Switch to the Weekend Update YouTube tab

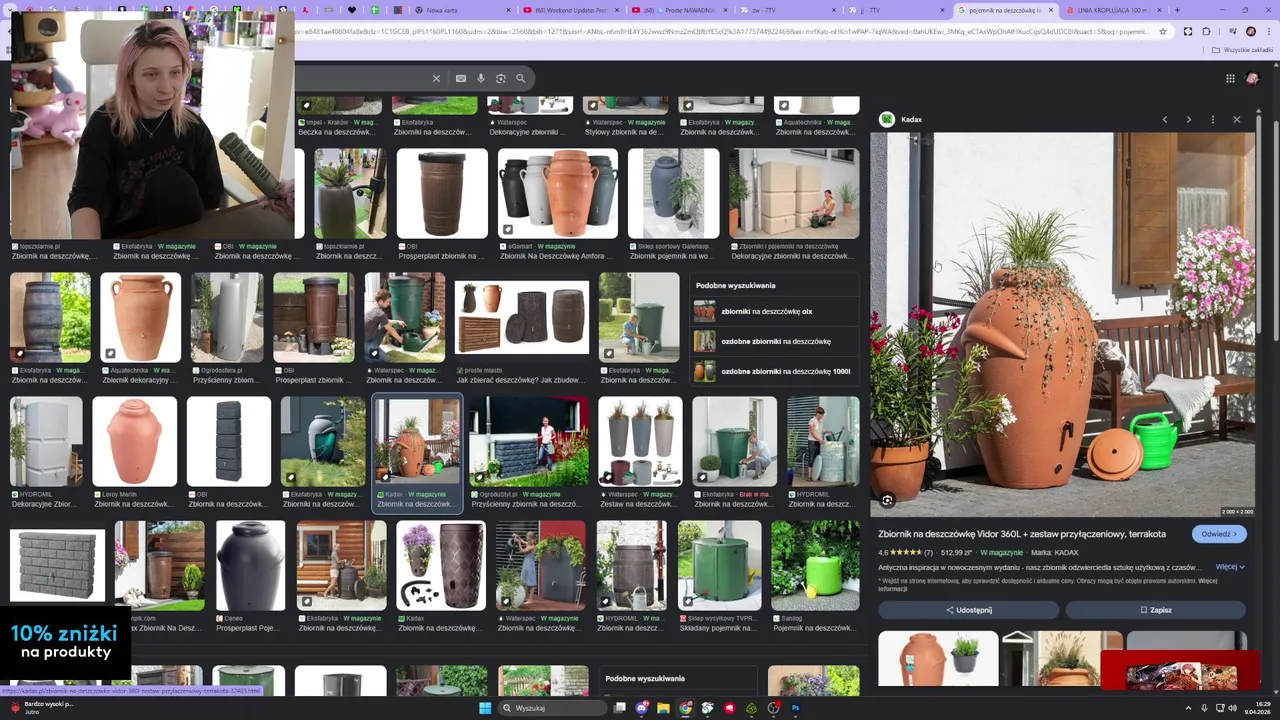pyautogui.click(x=569, y=10)
